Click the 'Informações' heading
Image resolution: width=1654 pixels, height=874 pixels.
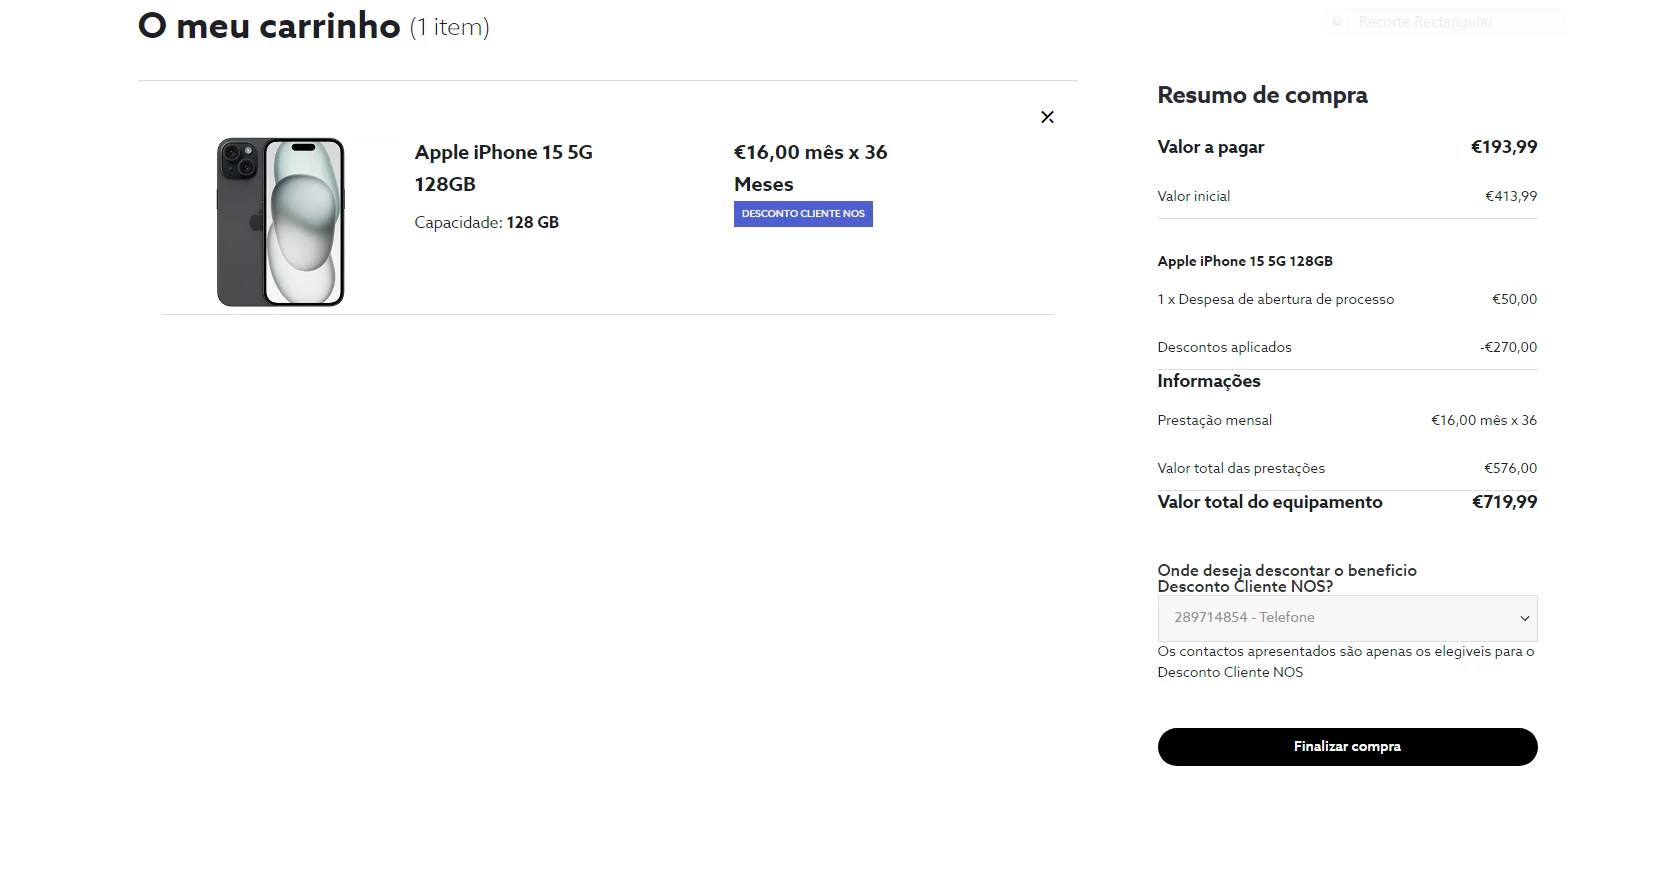coord(1209,381)
